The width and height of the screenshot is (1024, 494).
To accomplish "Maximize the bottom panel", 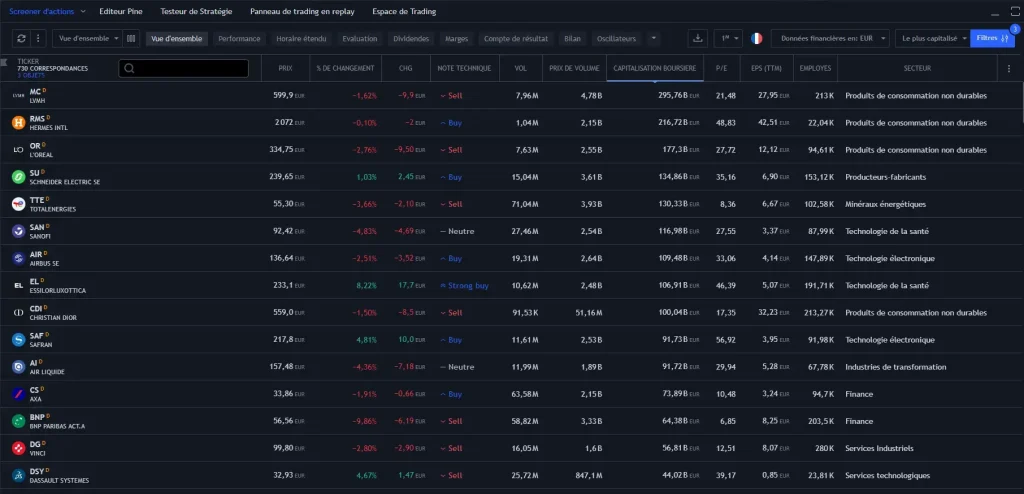I will (x=1014, y=11).
